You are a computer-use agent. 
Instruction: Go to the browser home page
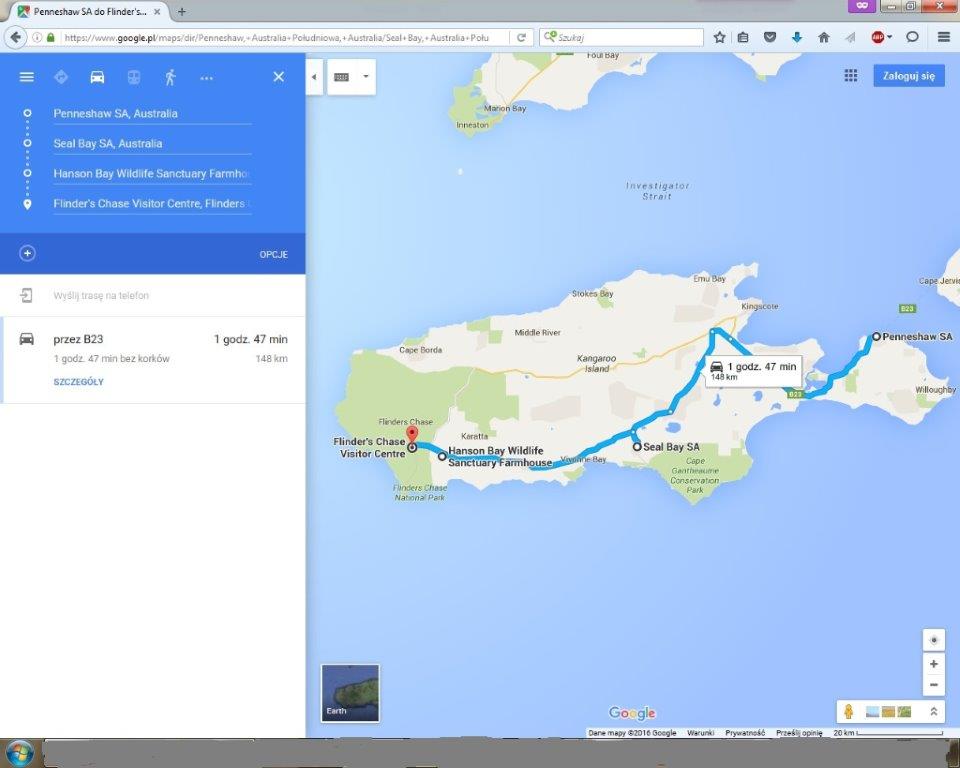tap(823, 37)
